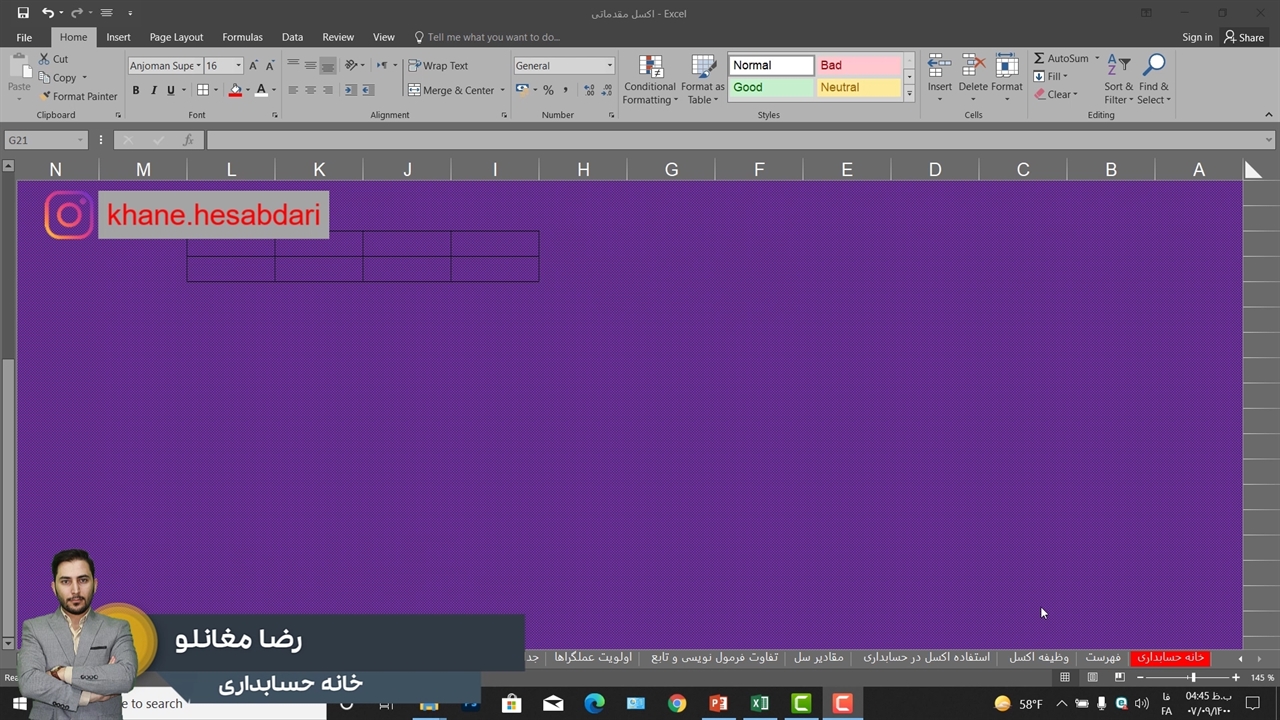1280x720 pixels.
Task: Click the AutoSum sigma icon
Action: tap(1039, 59)
